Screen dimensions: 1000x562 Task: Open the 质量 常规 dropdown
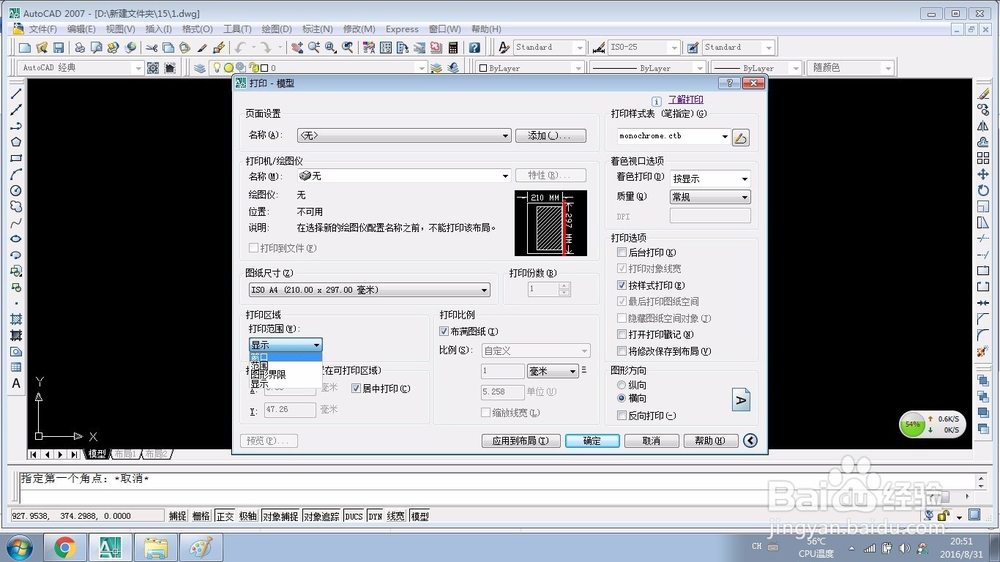[710, 197]
